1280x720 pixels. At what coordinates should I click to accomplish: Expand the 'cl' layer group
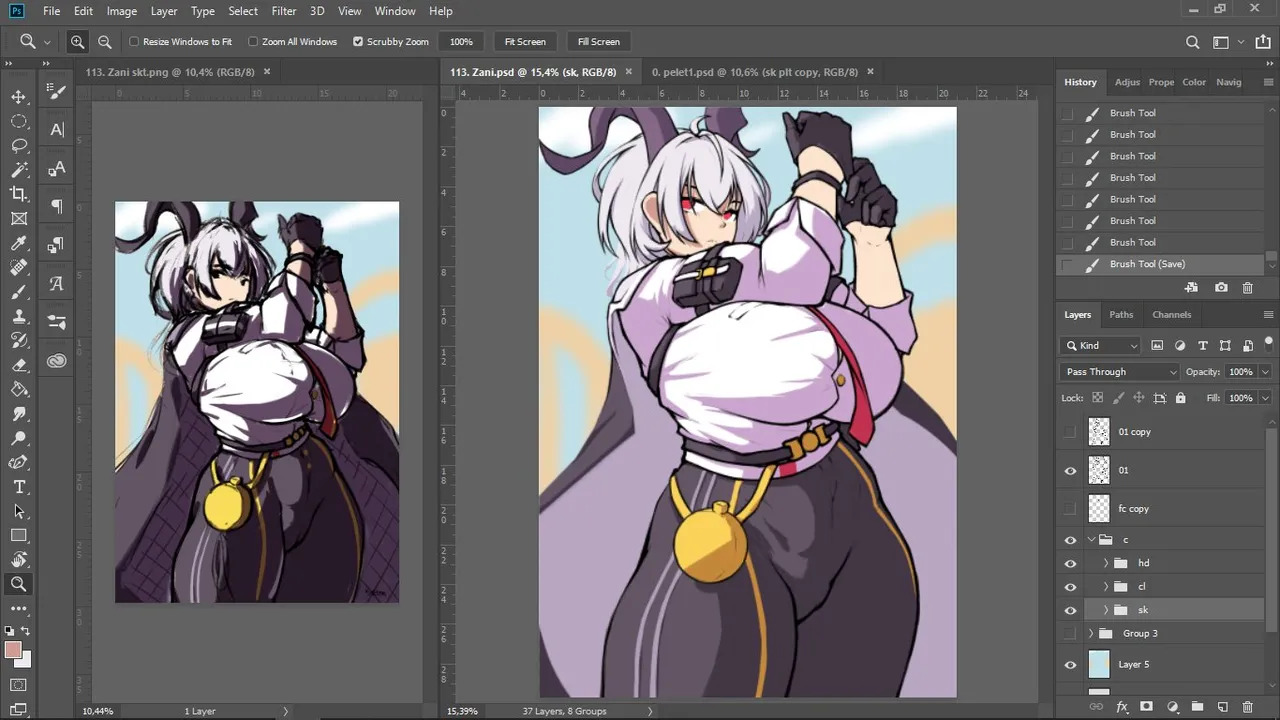coord(1106,587)
